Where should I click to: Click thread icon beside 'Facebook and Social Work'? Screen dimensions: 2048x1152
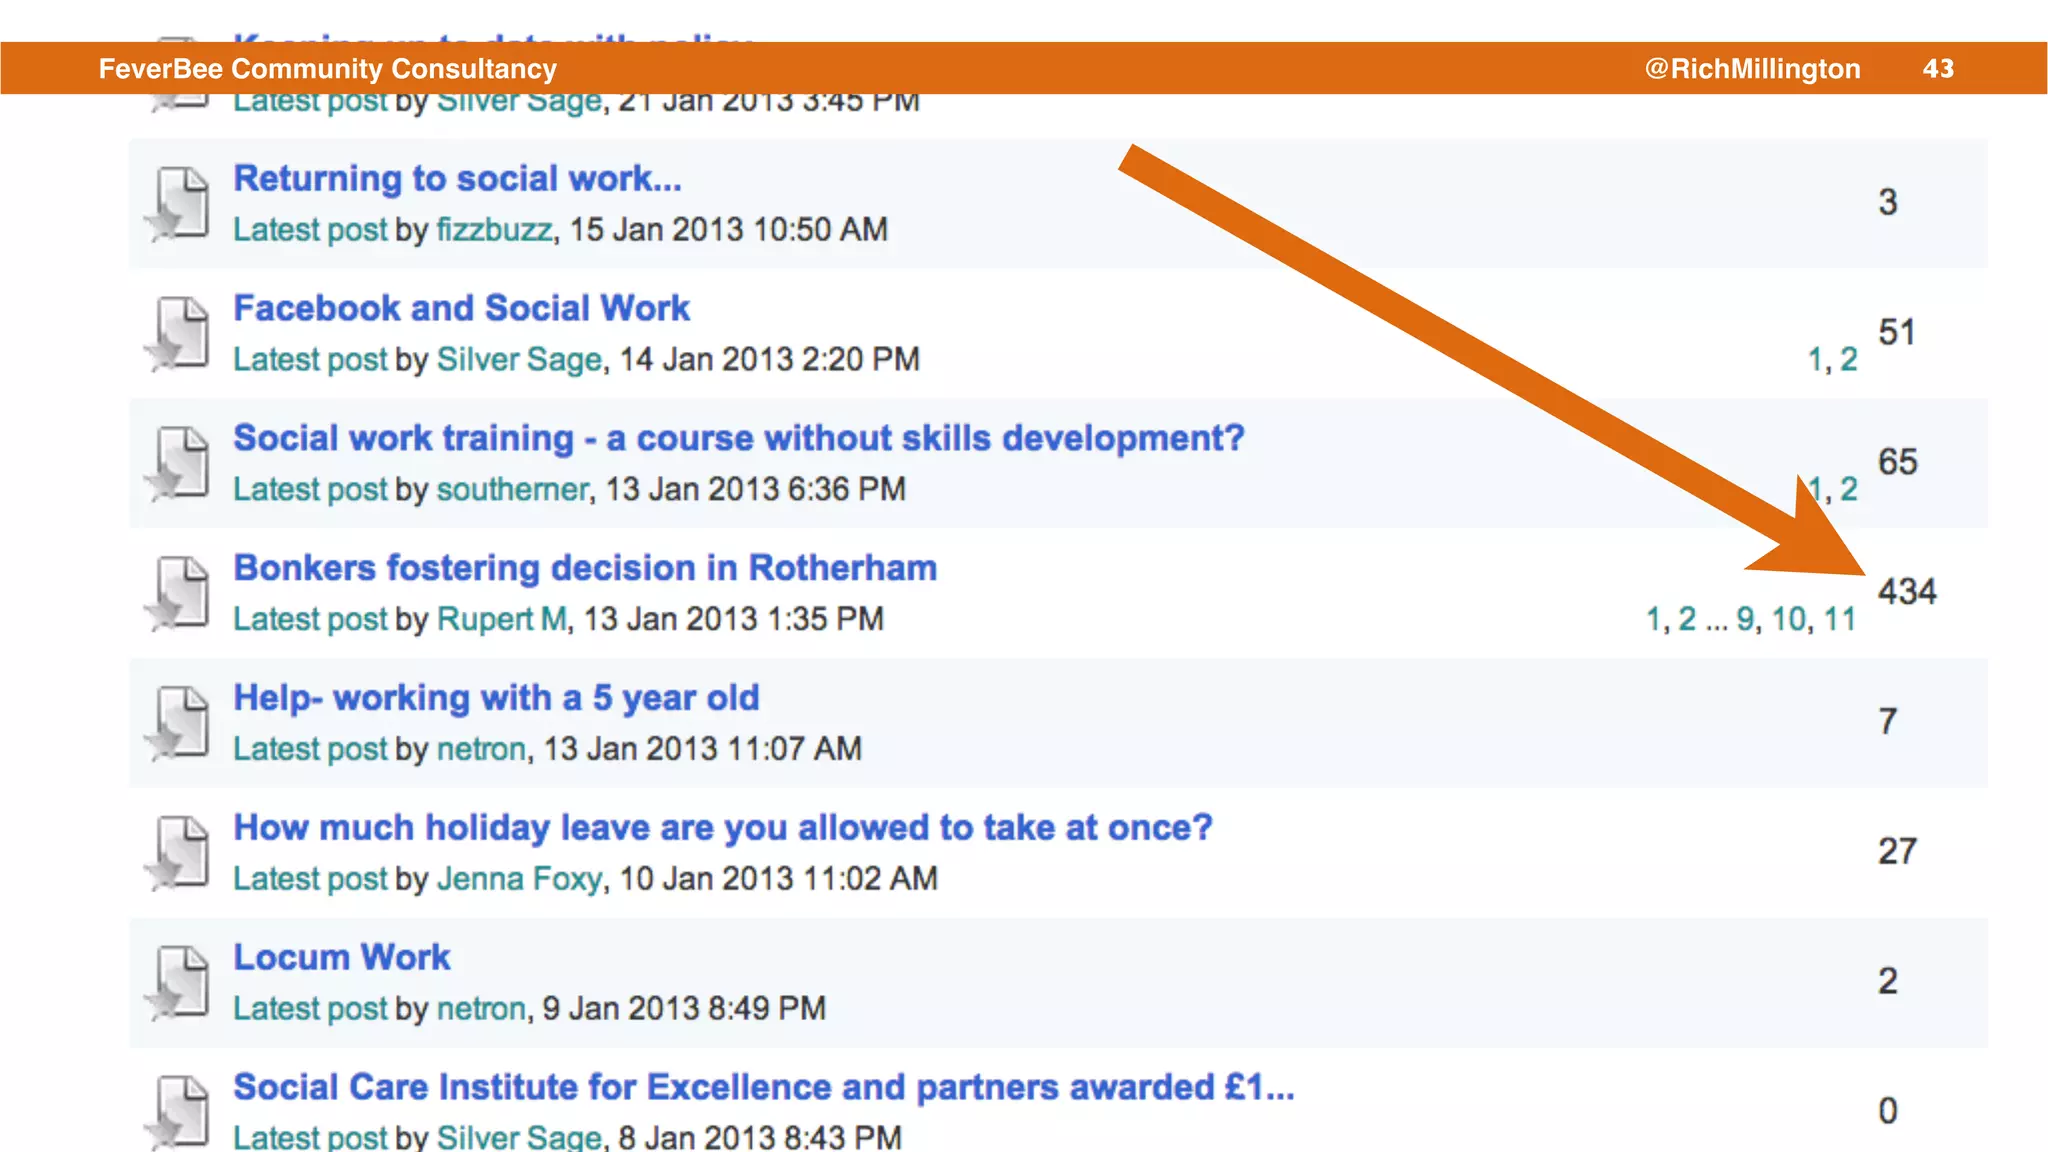[x=178, y=334]
